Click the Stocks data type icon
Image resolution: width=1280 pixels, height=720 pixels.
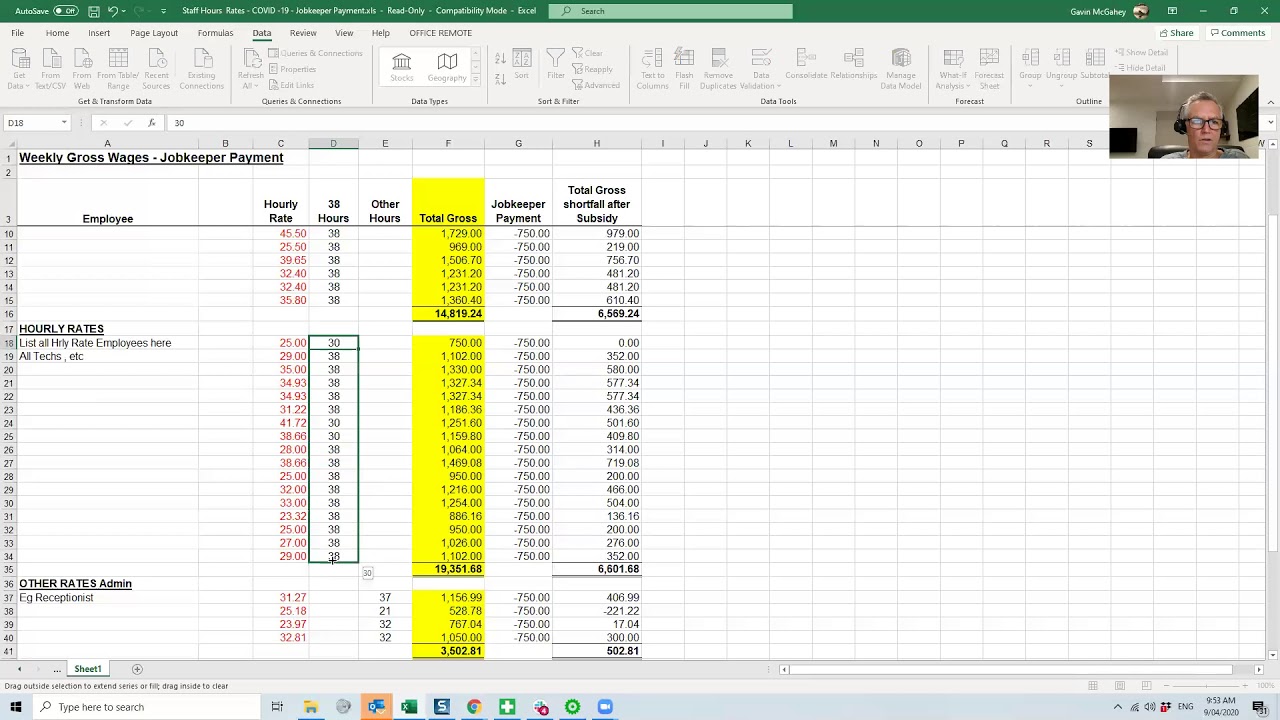(x=401, y=67)
